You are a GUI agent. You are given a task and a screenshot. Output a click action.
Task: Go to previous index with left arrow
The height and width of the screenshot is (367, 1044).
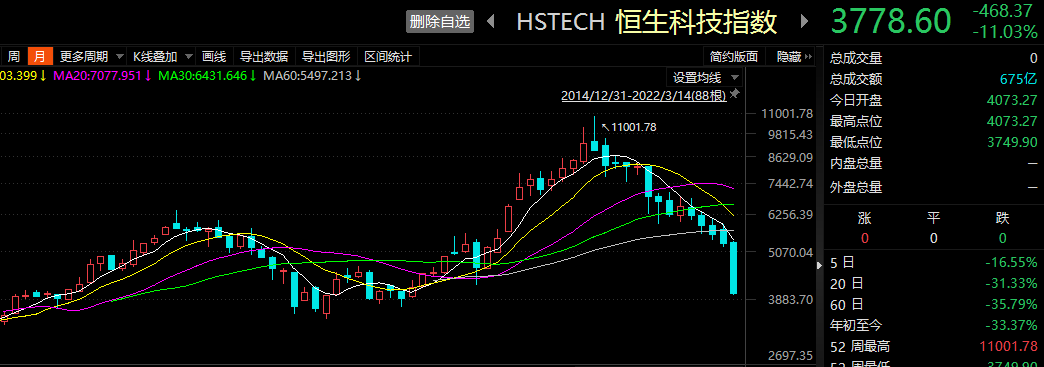tap(491, 21)
